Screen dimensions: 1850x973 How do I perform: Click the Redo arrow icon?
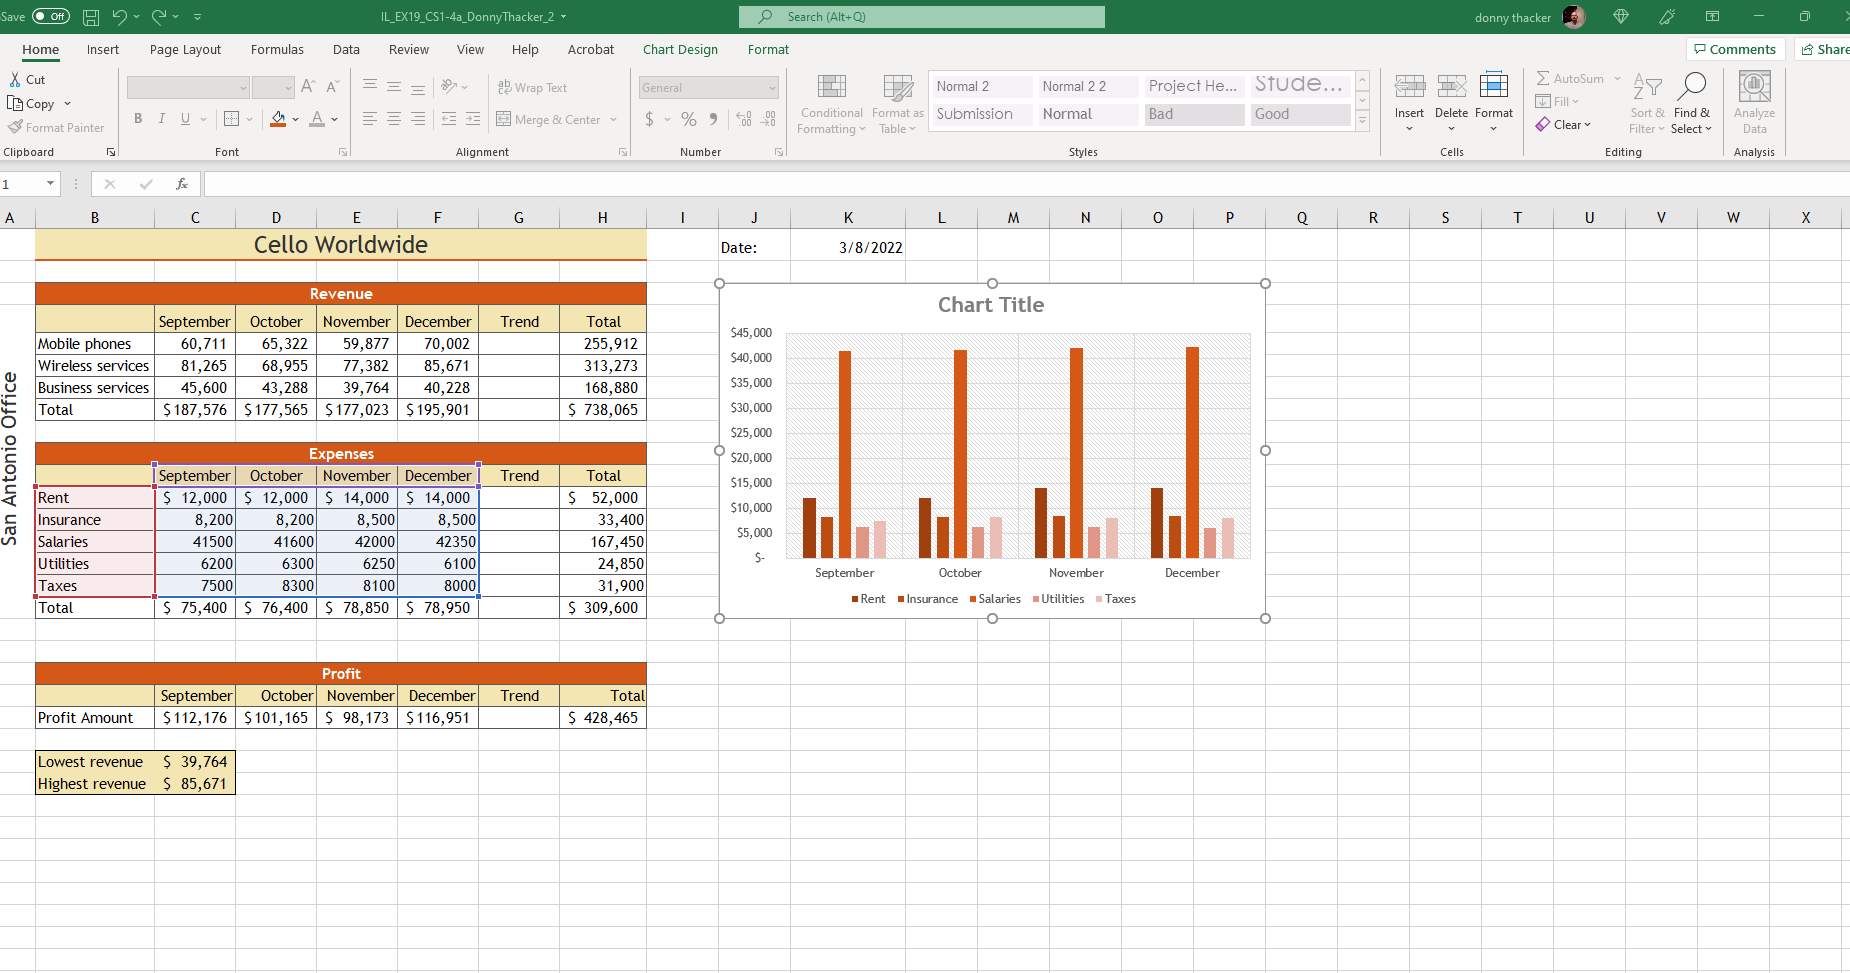coord(159,17)
